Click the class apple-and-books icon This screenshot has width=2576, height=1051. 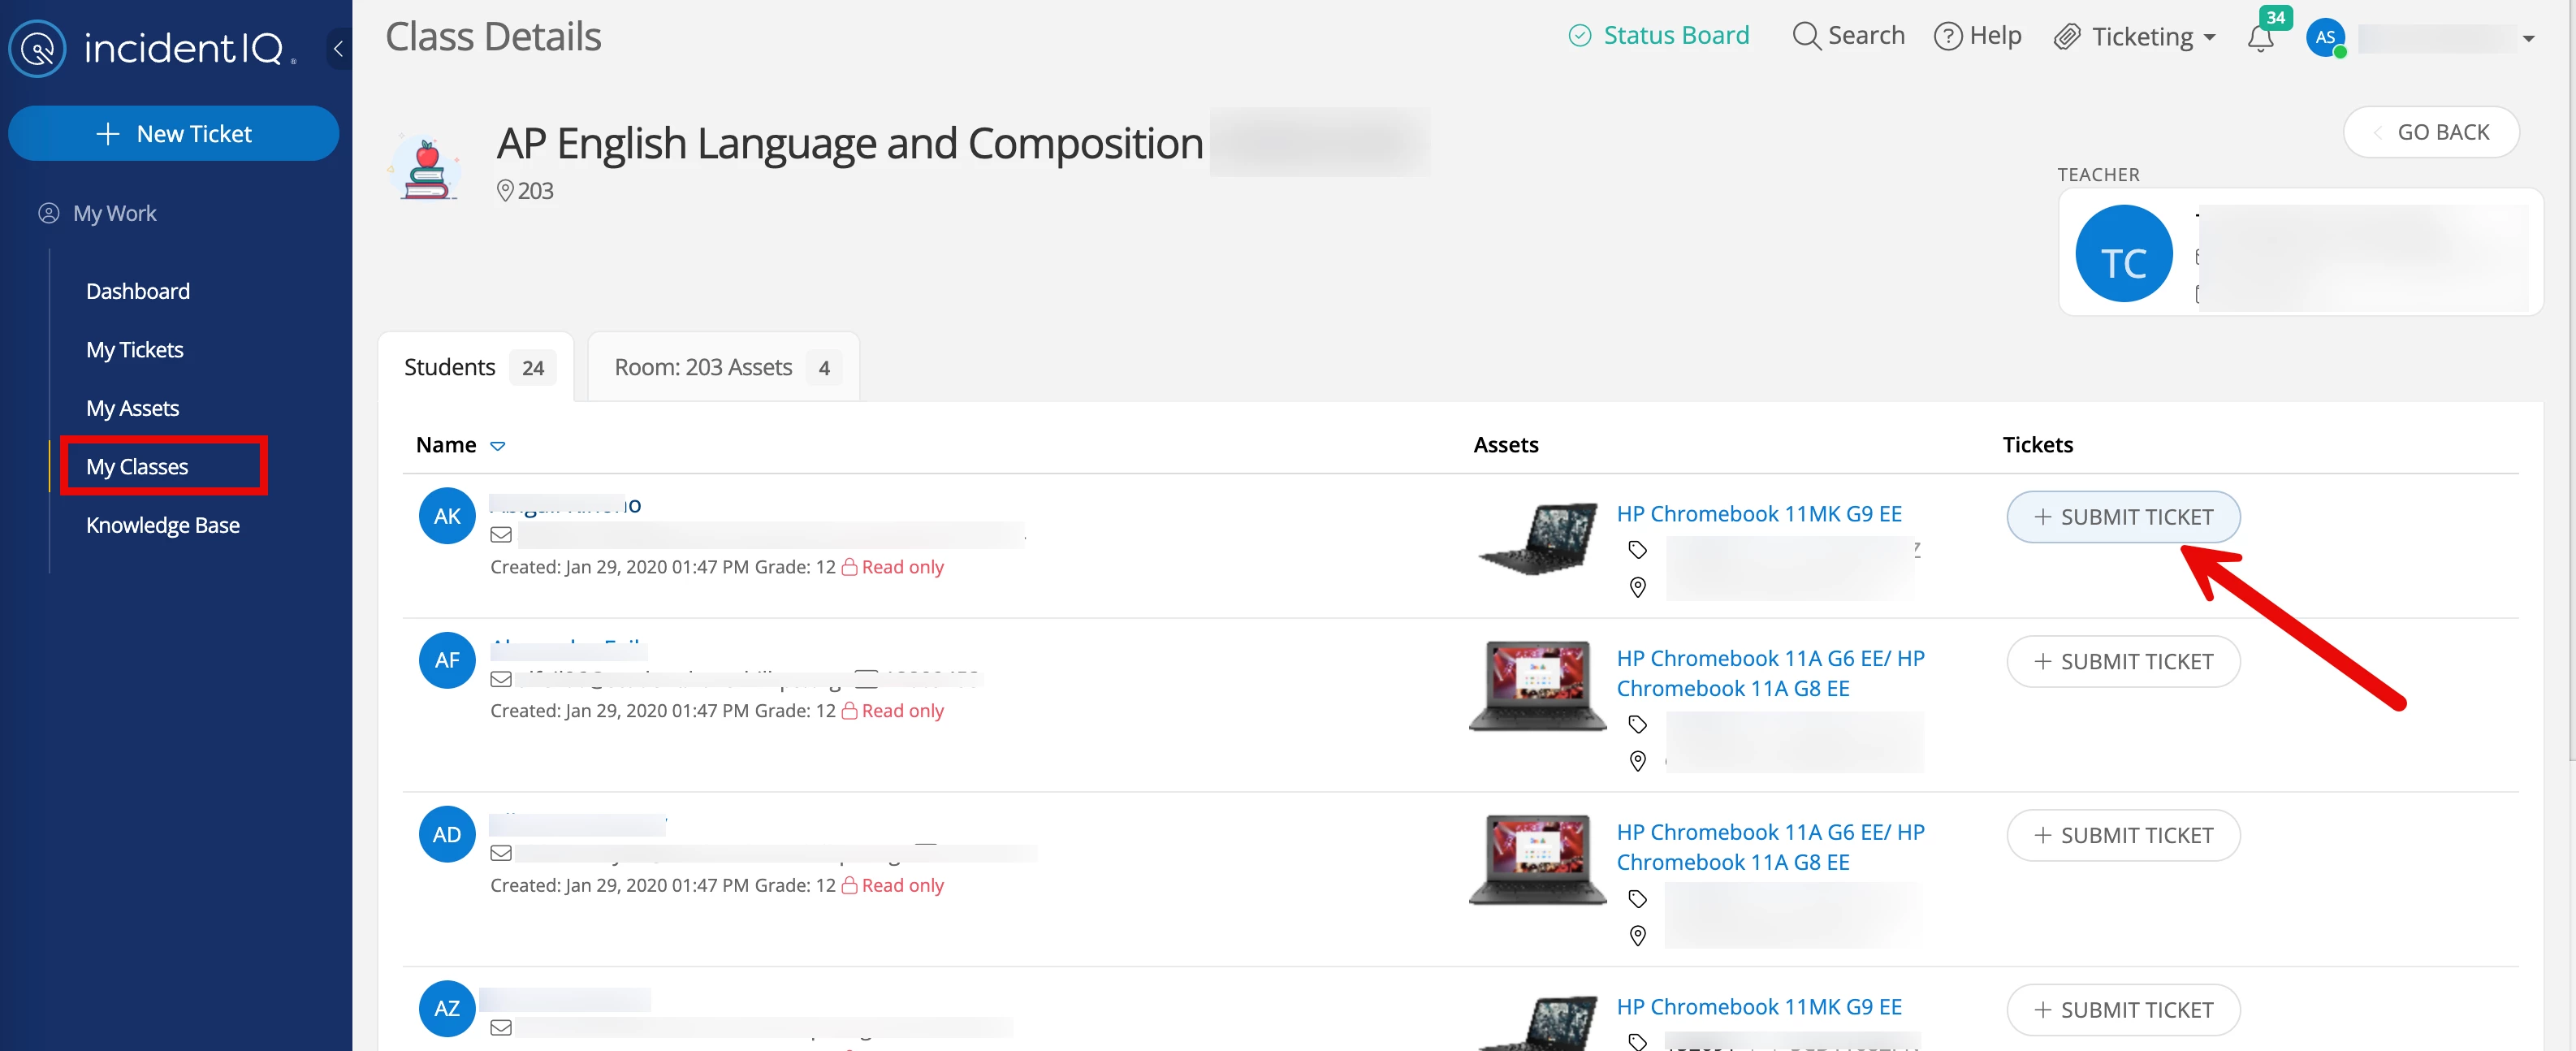[x=427, y=170]
